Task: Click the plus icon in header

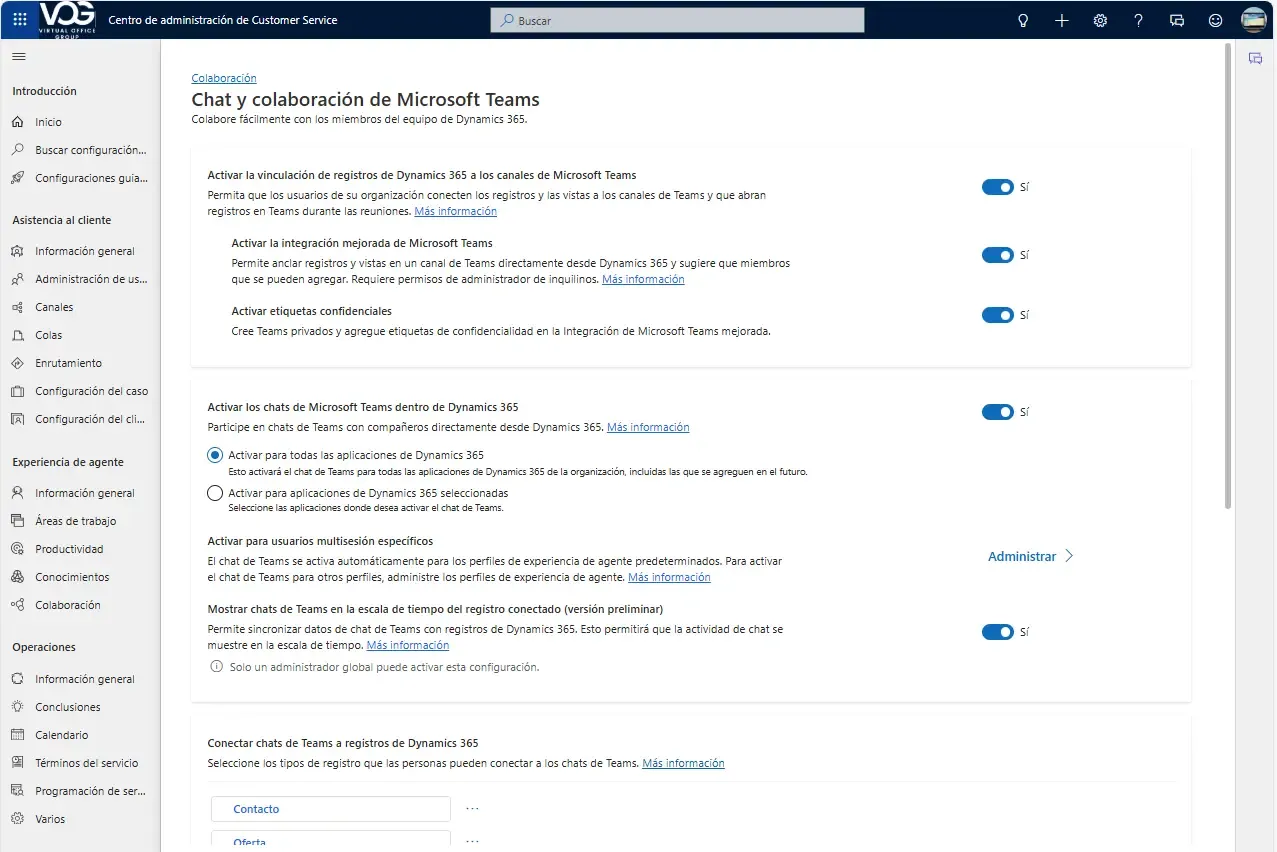Action: tap(1062, 20)
